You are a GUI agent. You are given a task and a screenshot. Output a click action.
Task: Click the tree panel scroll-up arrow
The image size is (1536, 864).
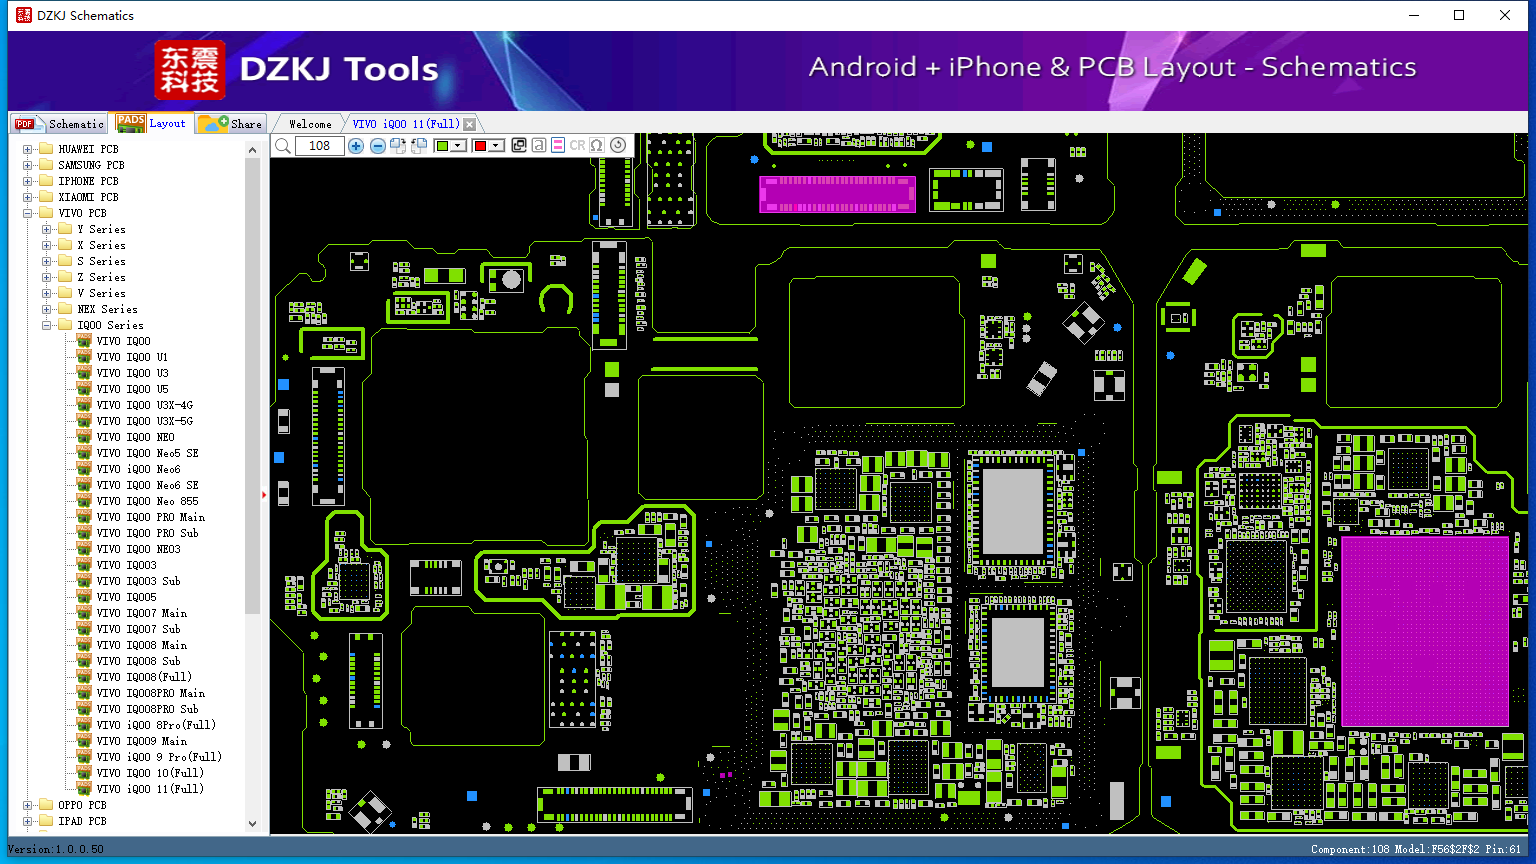pyautogui.click(x=252, y=149)
